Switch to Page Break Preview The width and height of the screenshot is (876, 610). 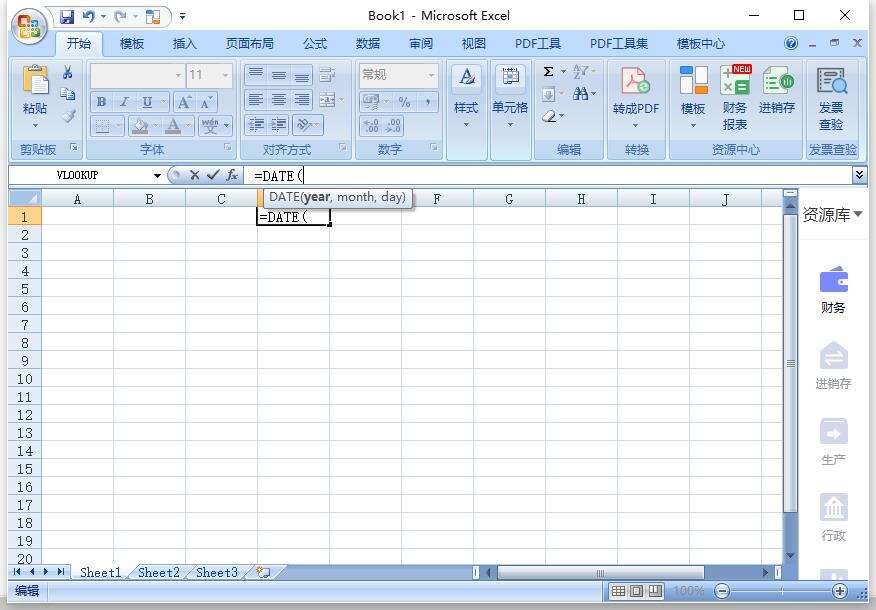pos(655,590)
